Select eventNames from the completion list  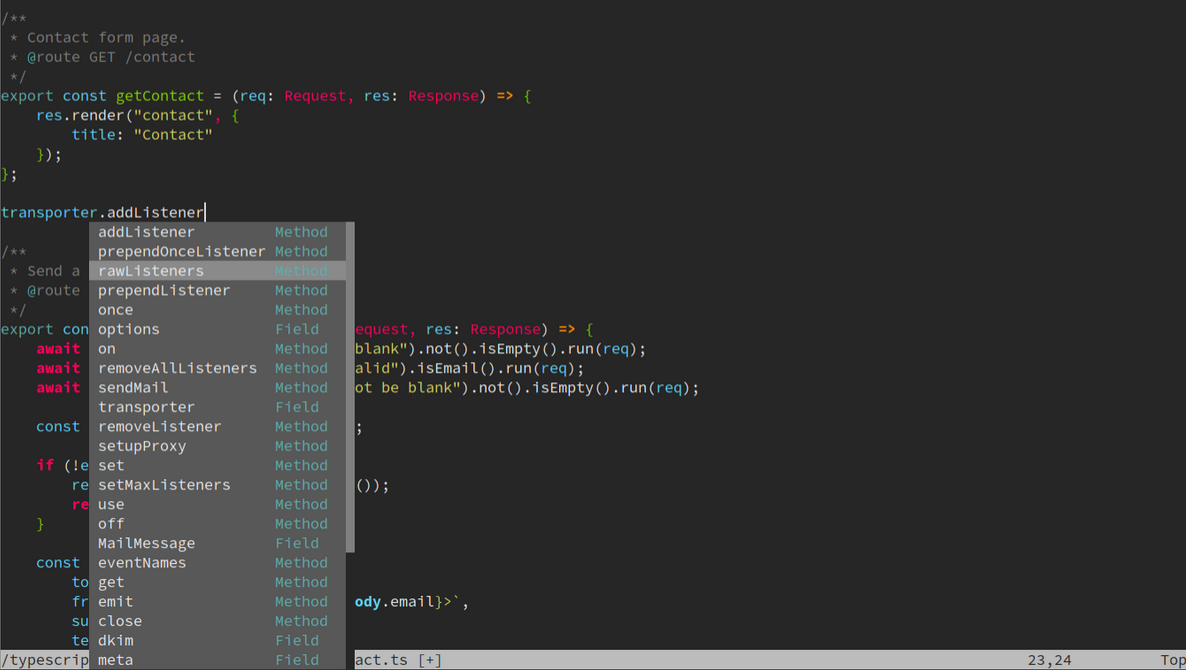pyautogui.click(x=142, y=563)
